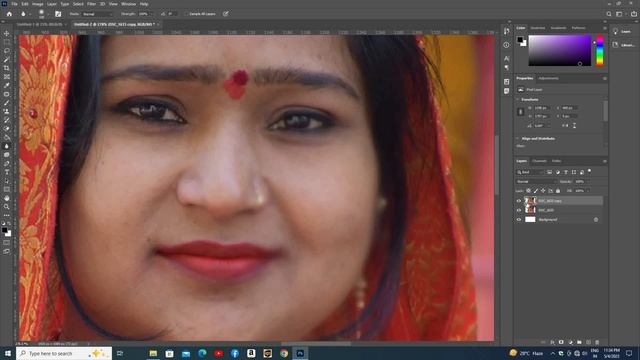Click the rainbow hue slider strip
The image size is (640, 360).
[x=600, y=51]
